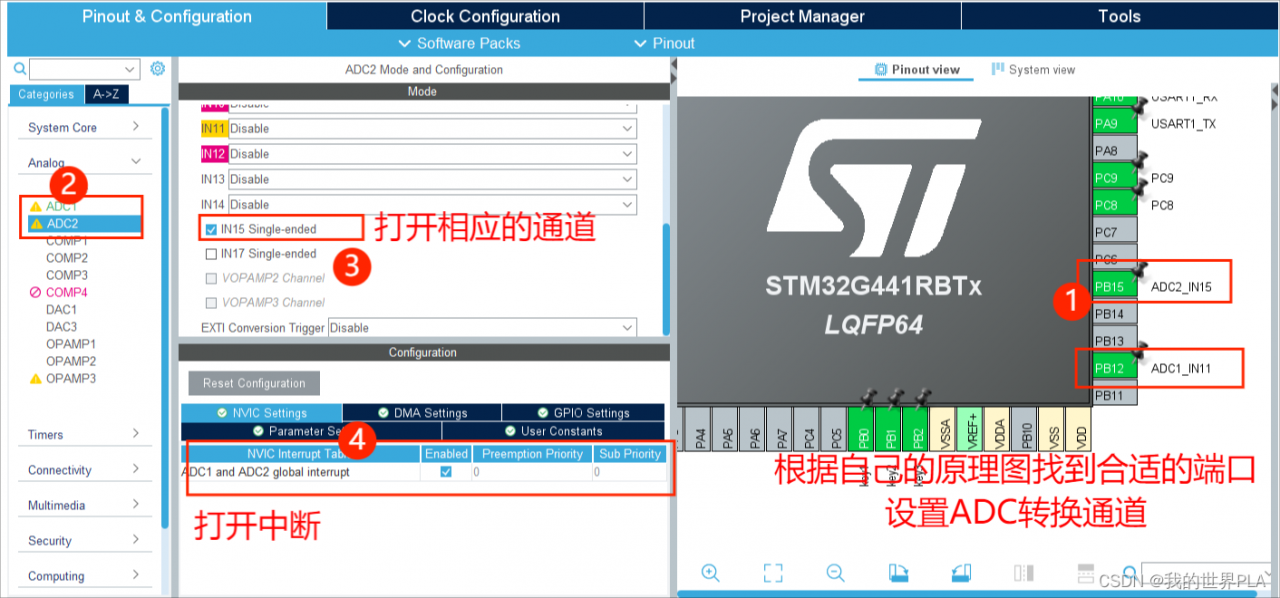Open the Software Packs dropdown menu

point(460,43)
